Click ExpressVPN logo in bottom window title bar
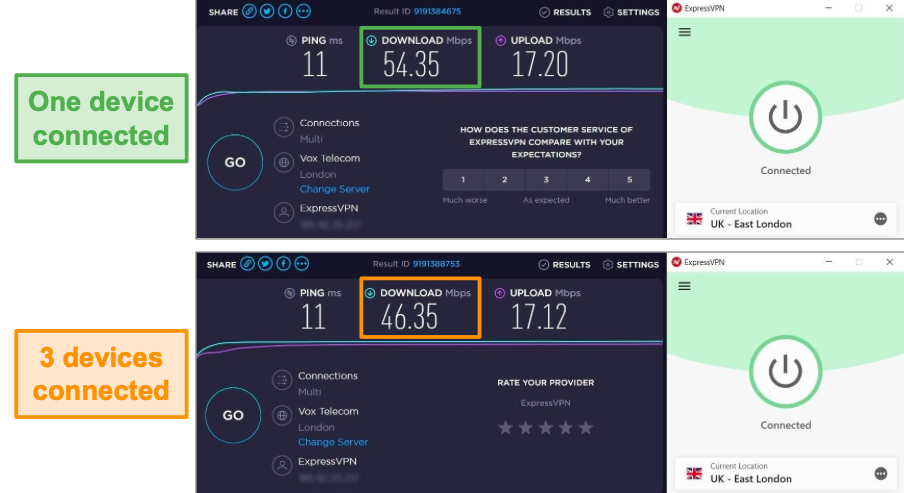The image size is (904, 493). 677,262
